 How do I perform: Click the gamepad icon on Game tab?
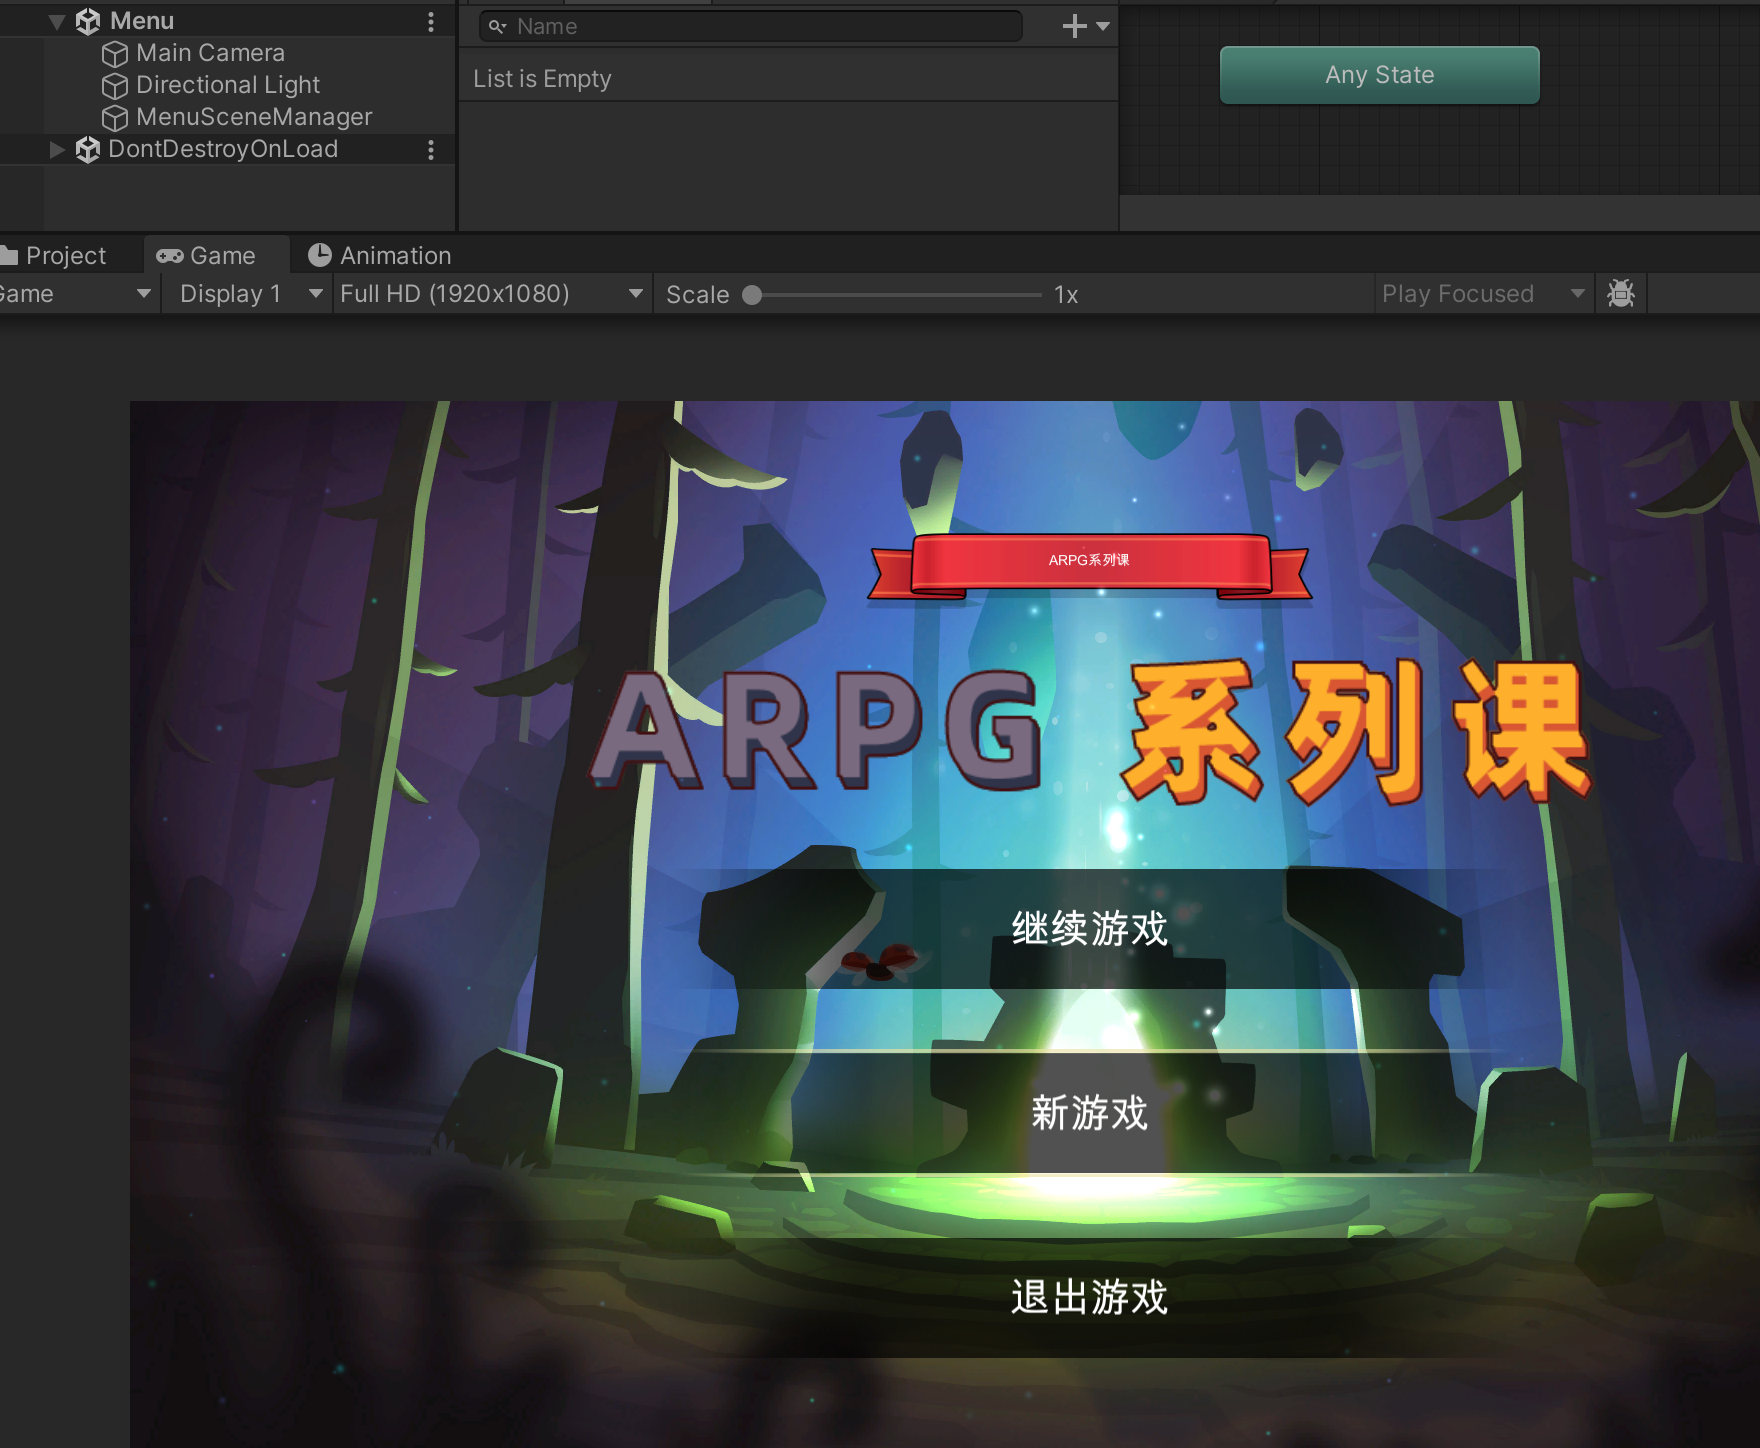pyautogui.click(x=169, y=256)
